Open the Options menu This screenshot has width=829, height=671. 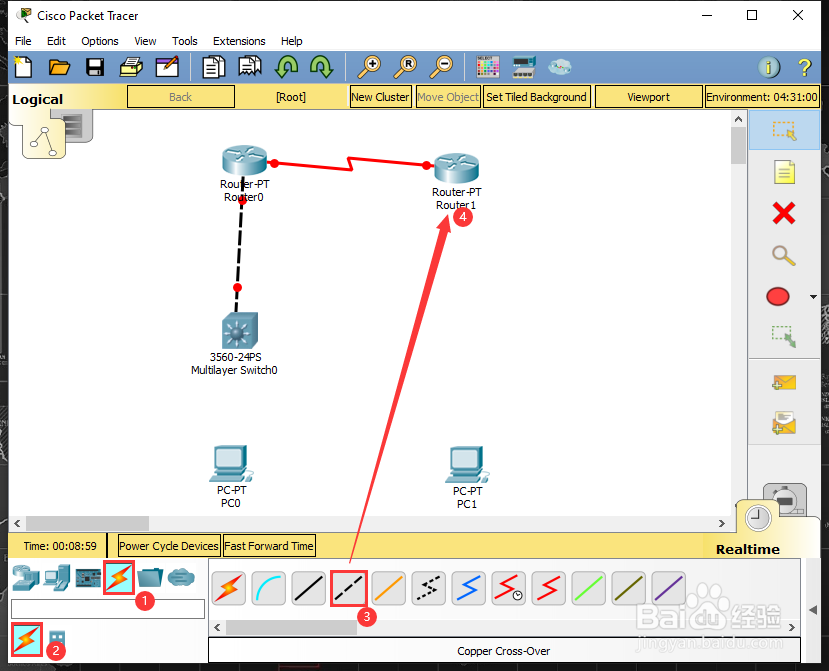tap(99, 41)
